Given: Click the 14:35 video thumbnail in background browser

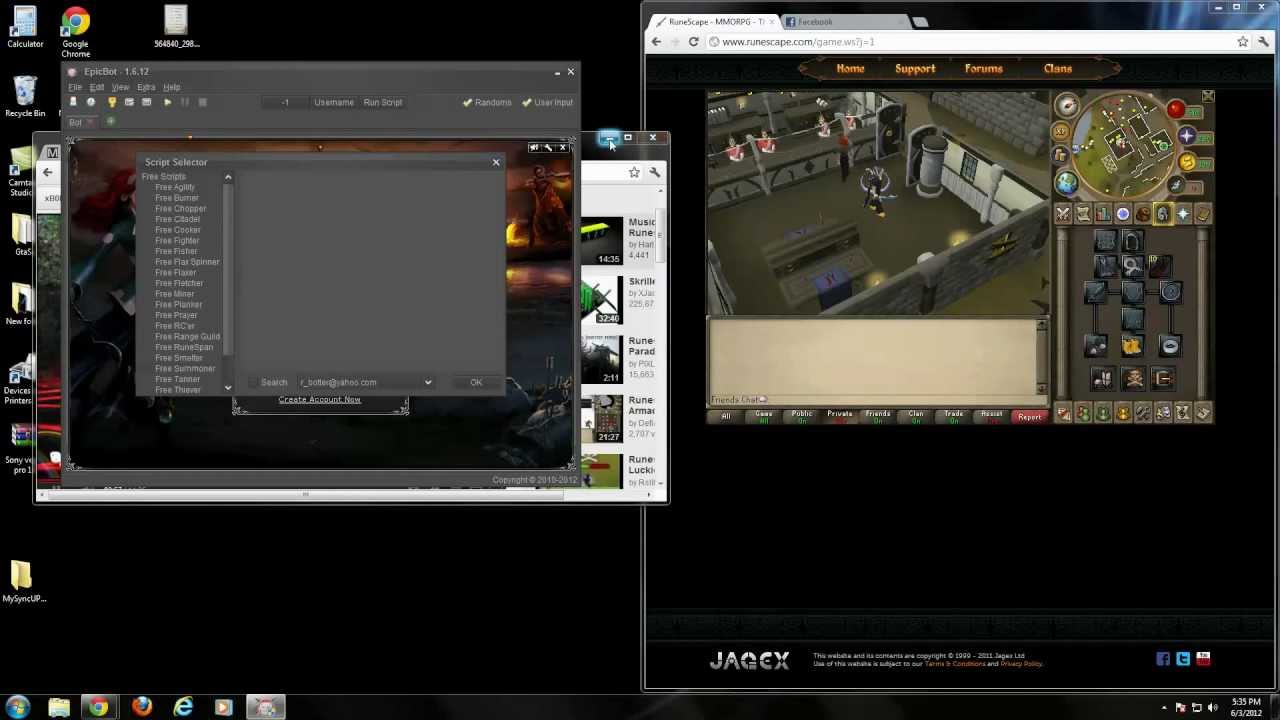Looking at the screenshot, I should tap(602, 241).
